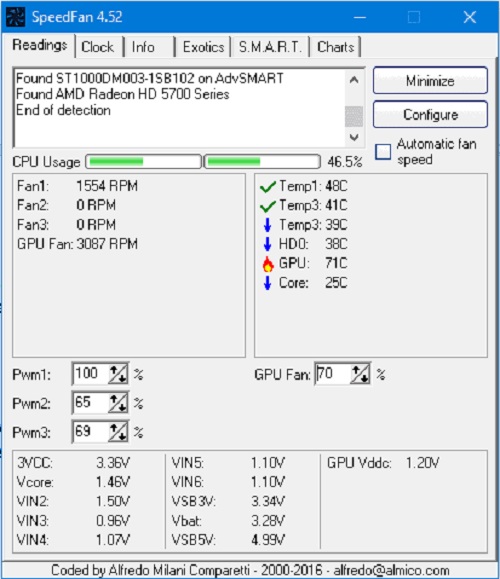
Task: Click the VIN4 1.07V reading
Action: [73, 540]
